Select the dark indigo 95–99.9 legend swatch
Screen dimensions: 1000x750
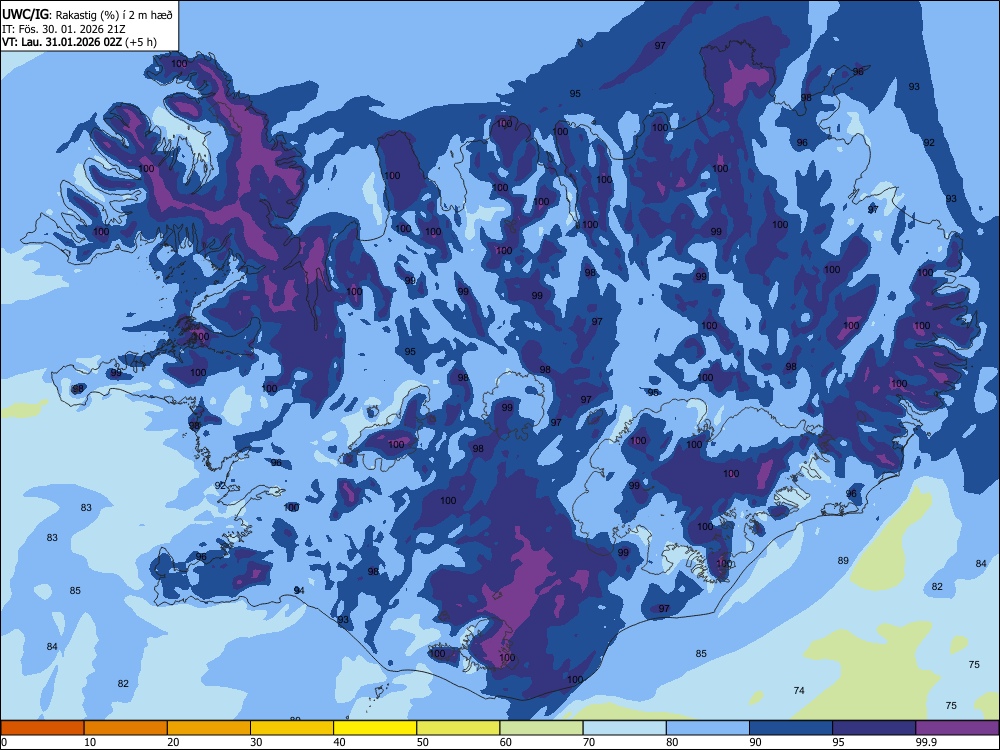tap(874, 728)
